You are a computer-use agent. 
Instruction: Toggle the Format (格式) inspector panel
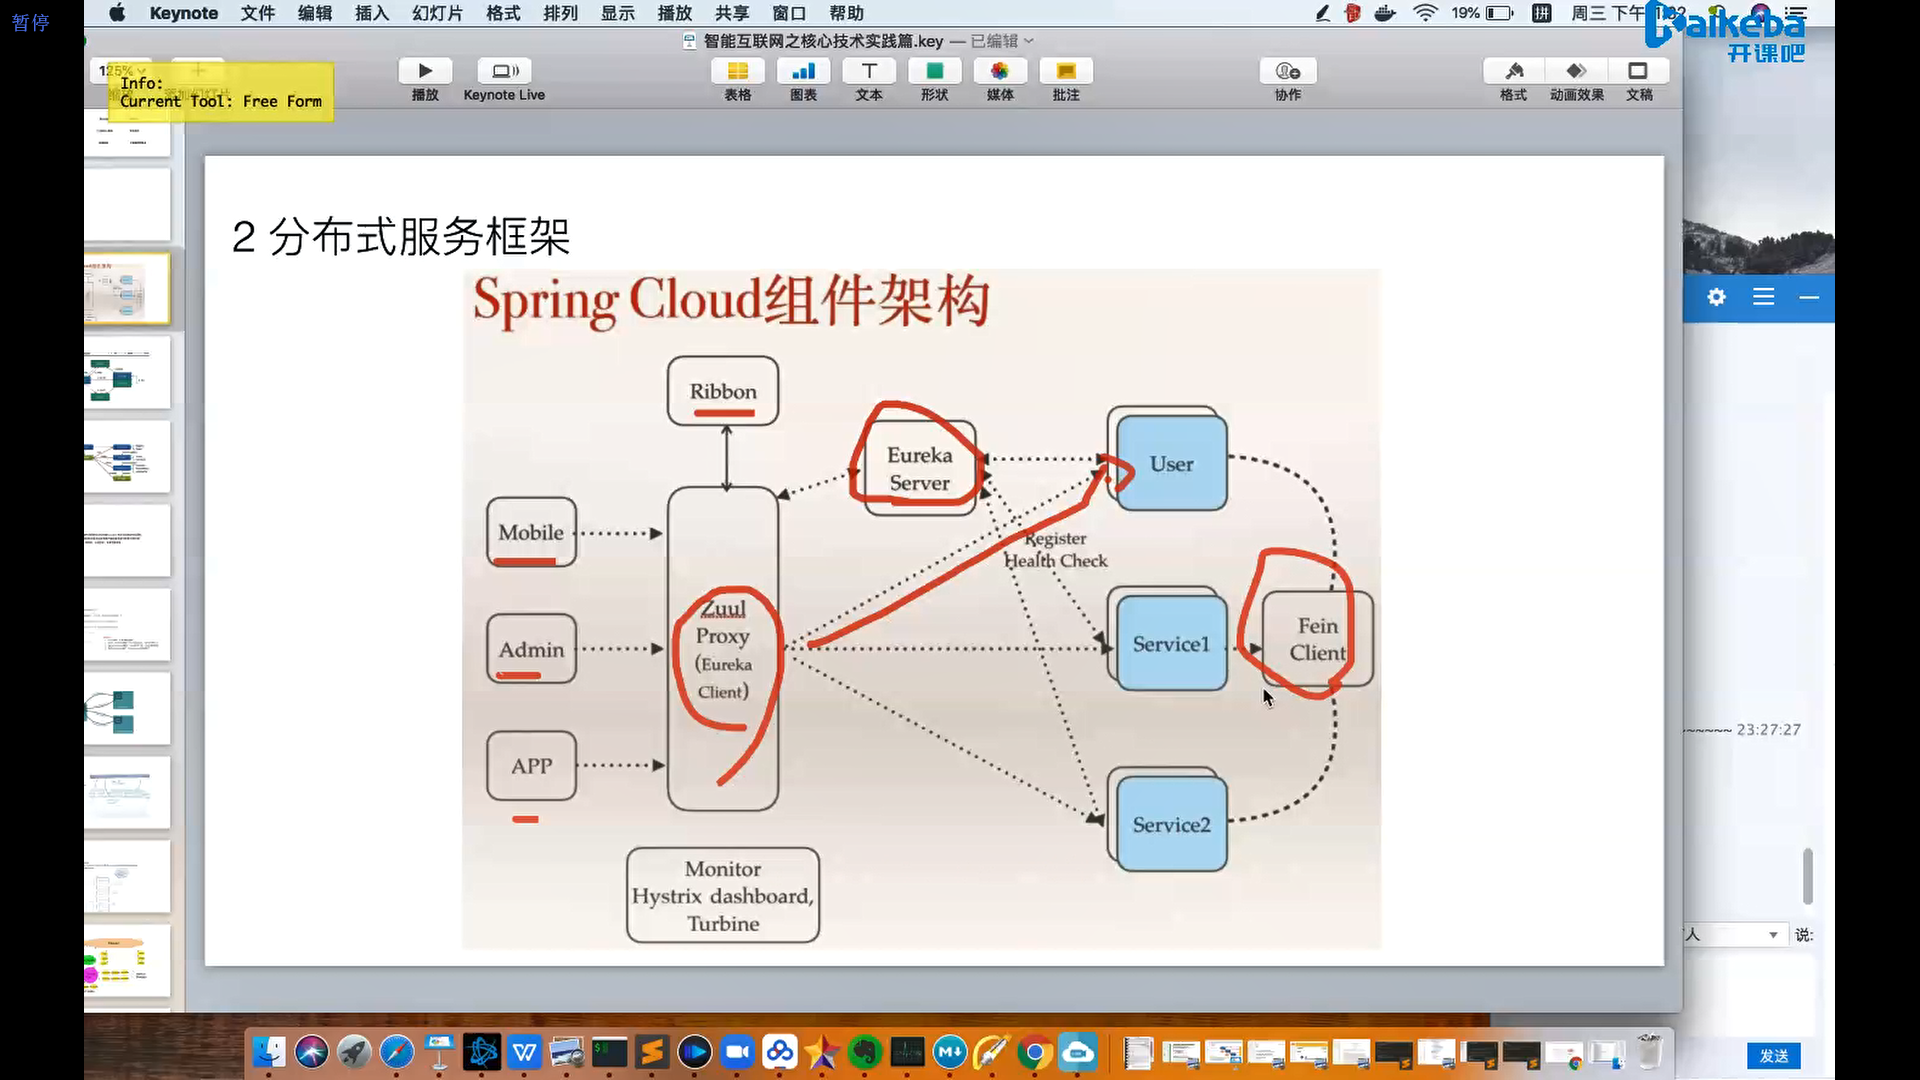(1513, 71)
